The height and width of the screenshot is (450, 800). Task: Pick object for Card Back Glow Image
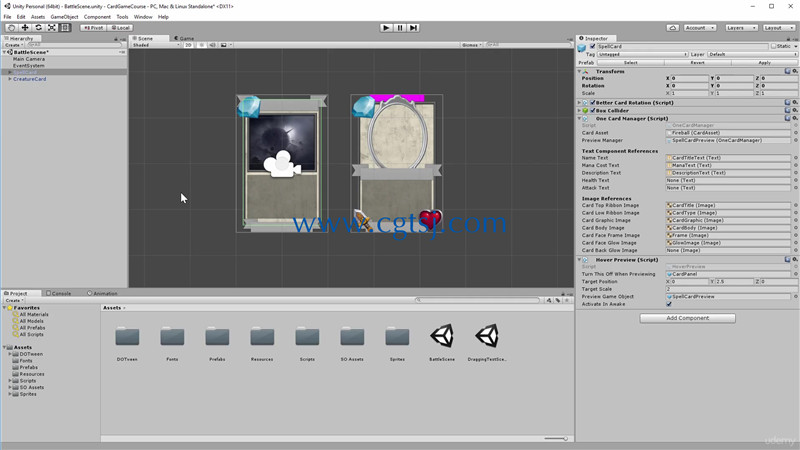click(x=795, y=251)
